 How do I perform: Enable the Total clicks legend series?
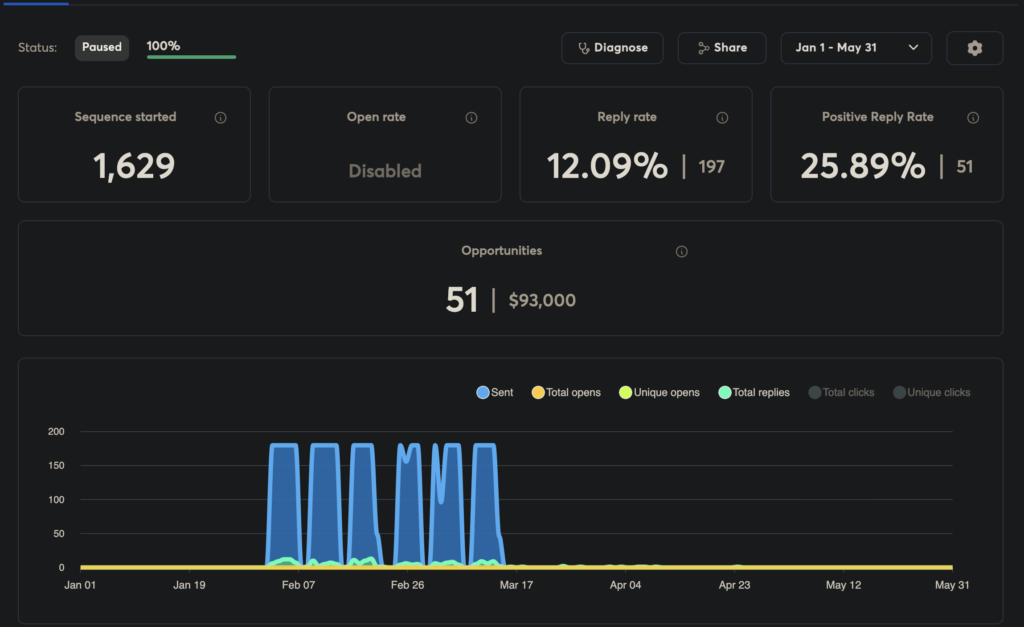(841, 393)
